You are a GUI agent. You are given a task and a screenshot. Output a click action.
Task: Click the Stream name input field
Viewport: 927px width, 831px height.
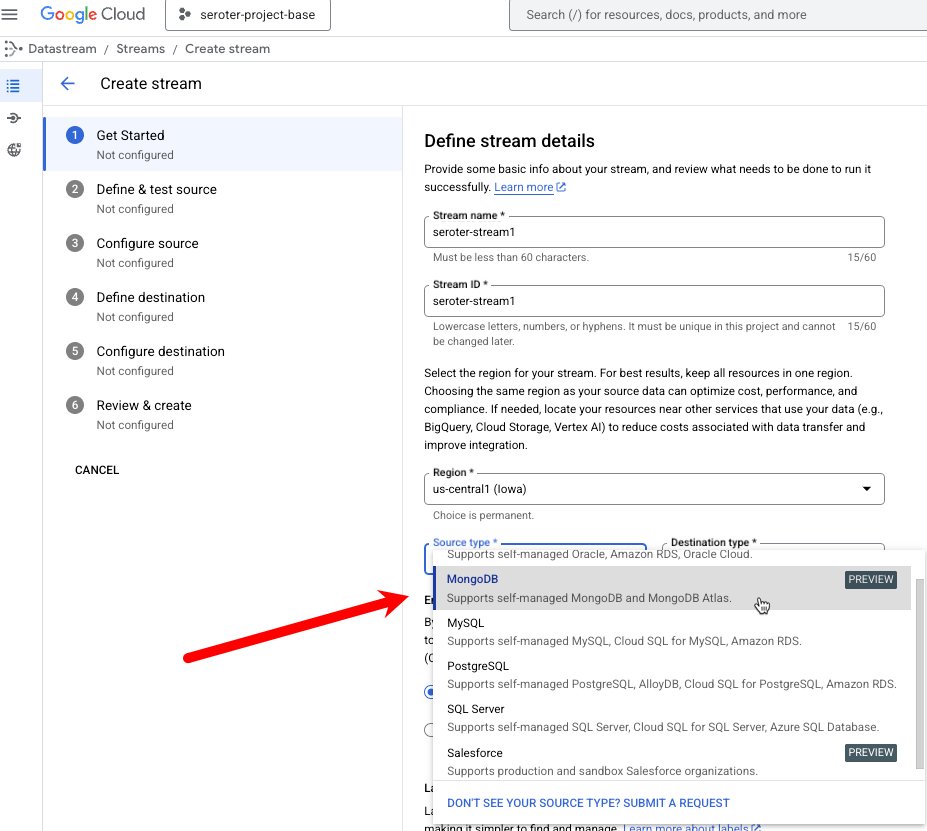coord(654,232)
